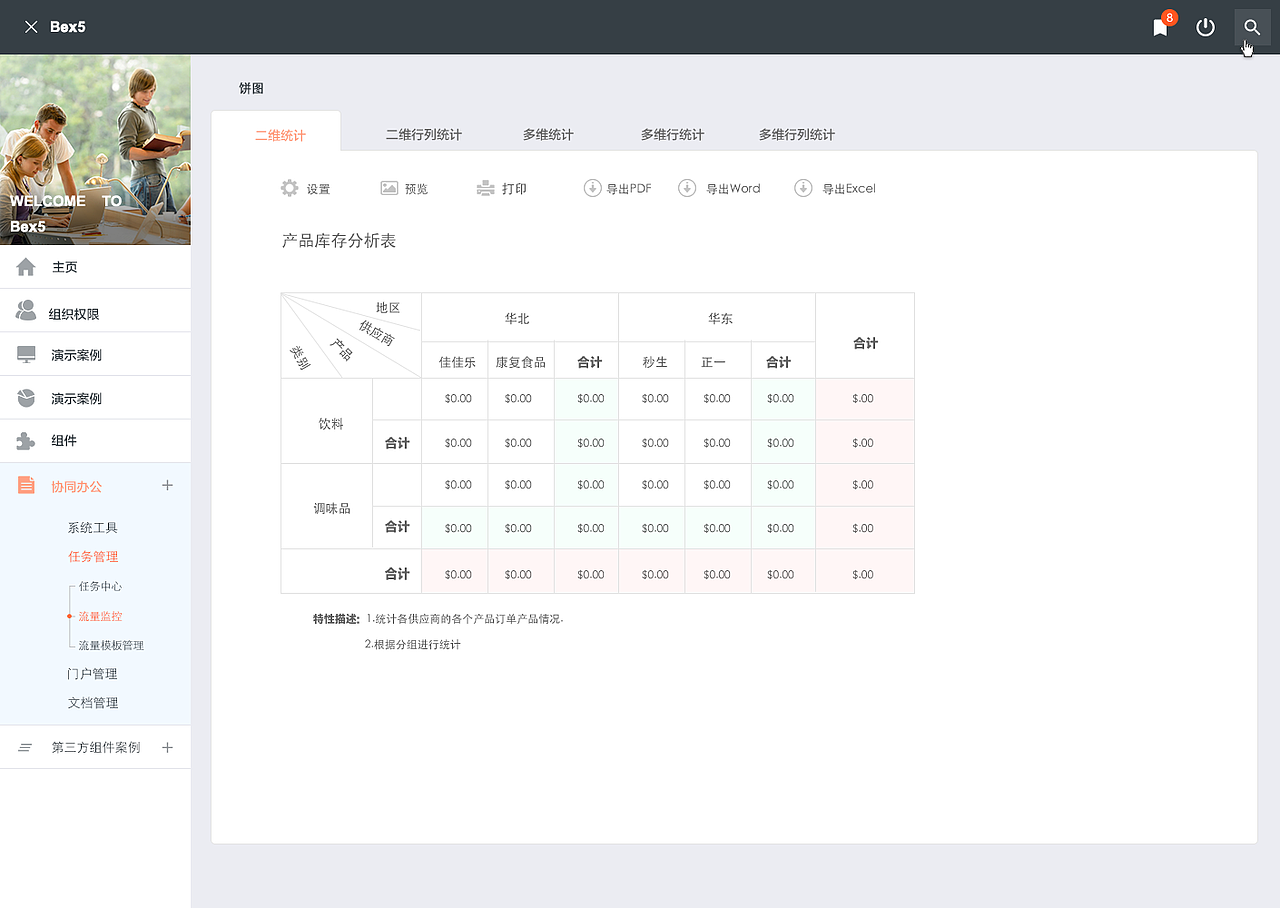The image size is (1280, 908).
Task: Open the 多维行统计 tab
Action: tap(672, 135)
